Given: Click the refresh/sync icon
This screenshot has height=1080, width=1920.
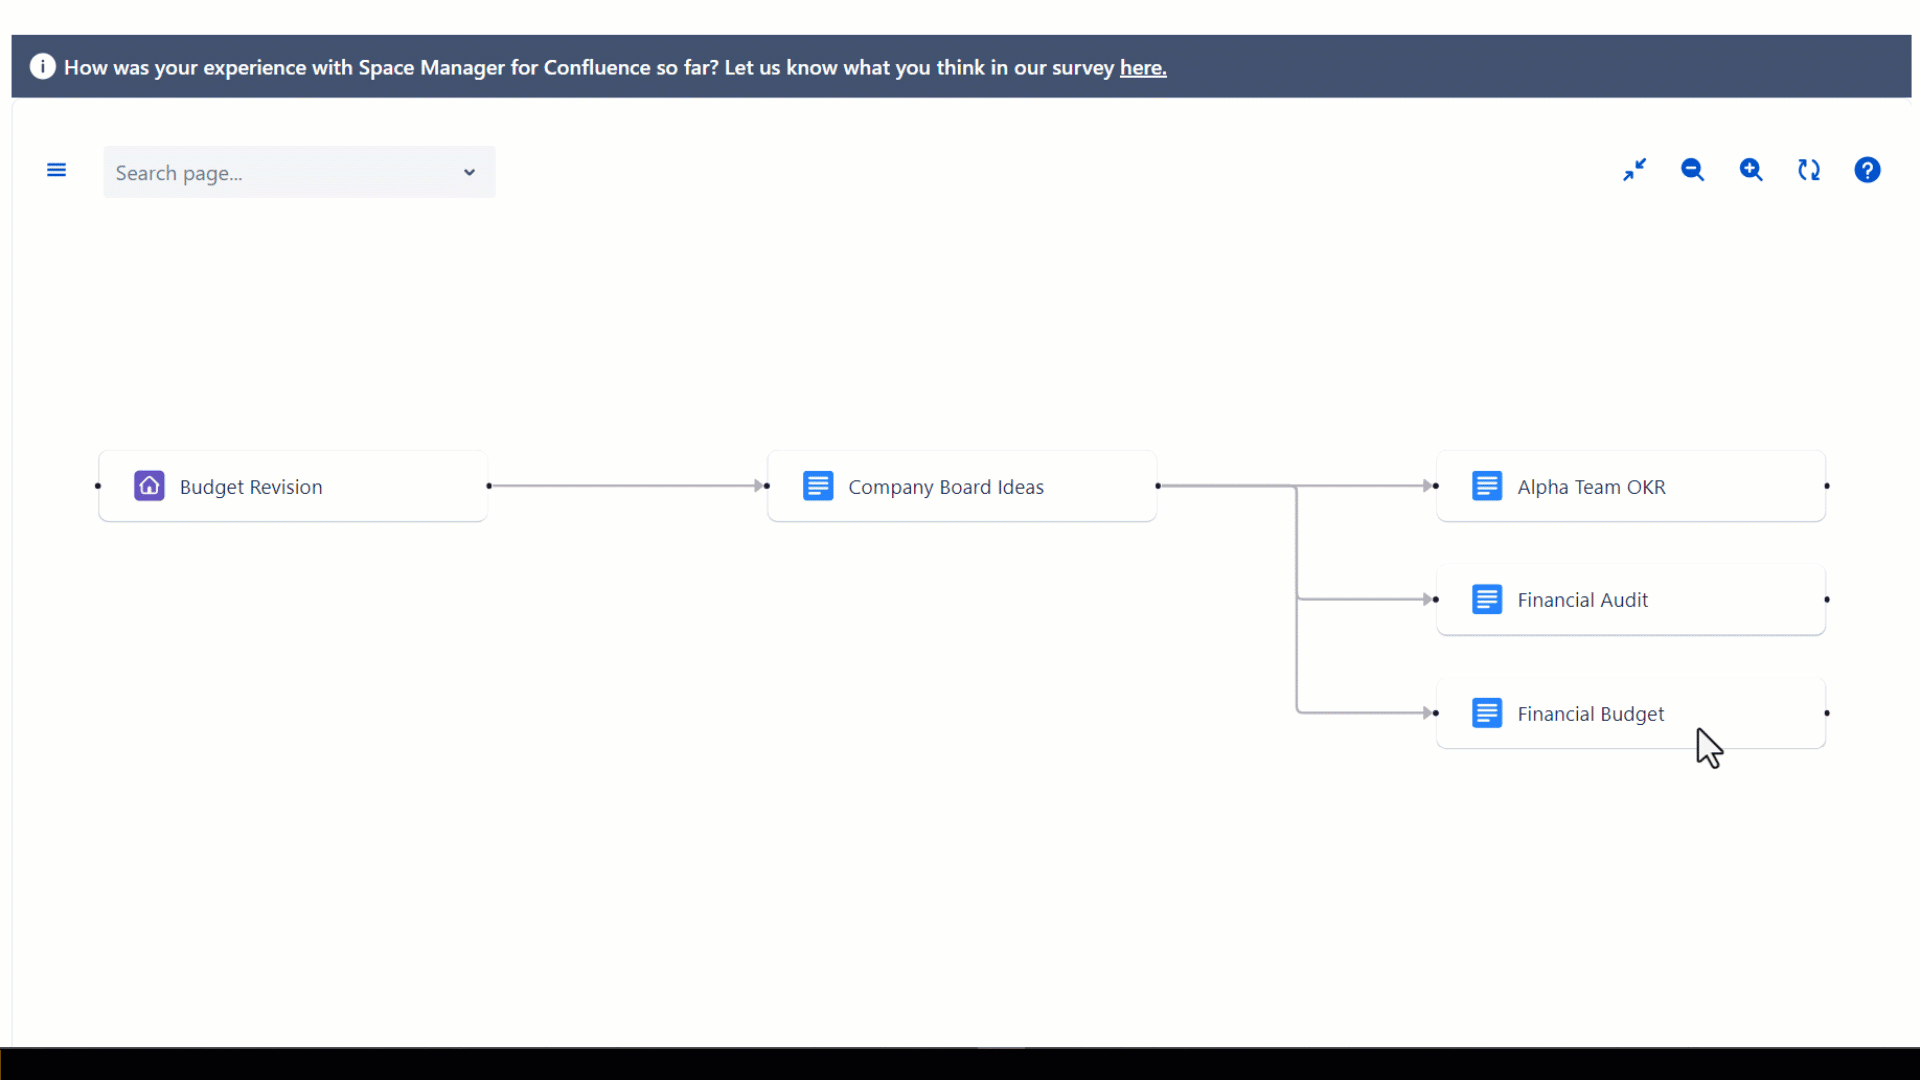Looking at the screenshot, I should click(1809, 169).
